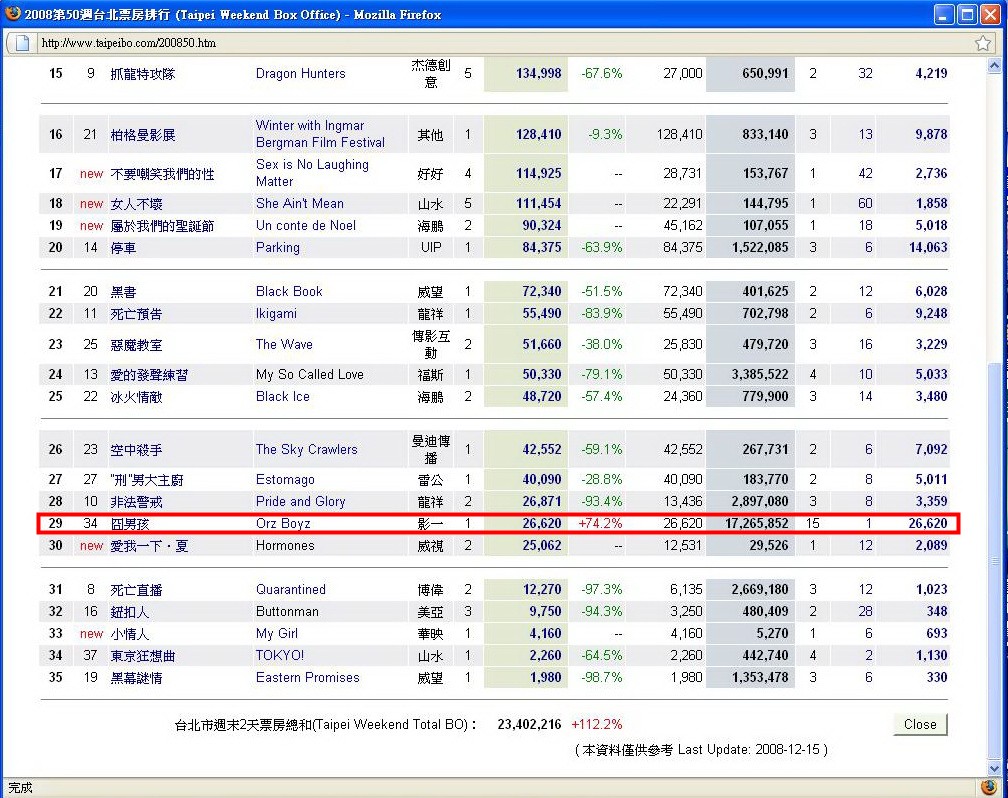Click the Chinese title 東京狂想曲
Viewport: 1008px width, 798px height.
(x=142, y=656)
